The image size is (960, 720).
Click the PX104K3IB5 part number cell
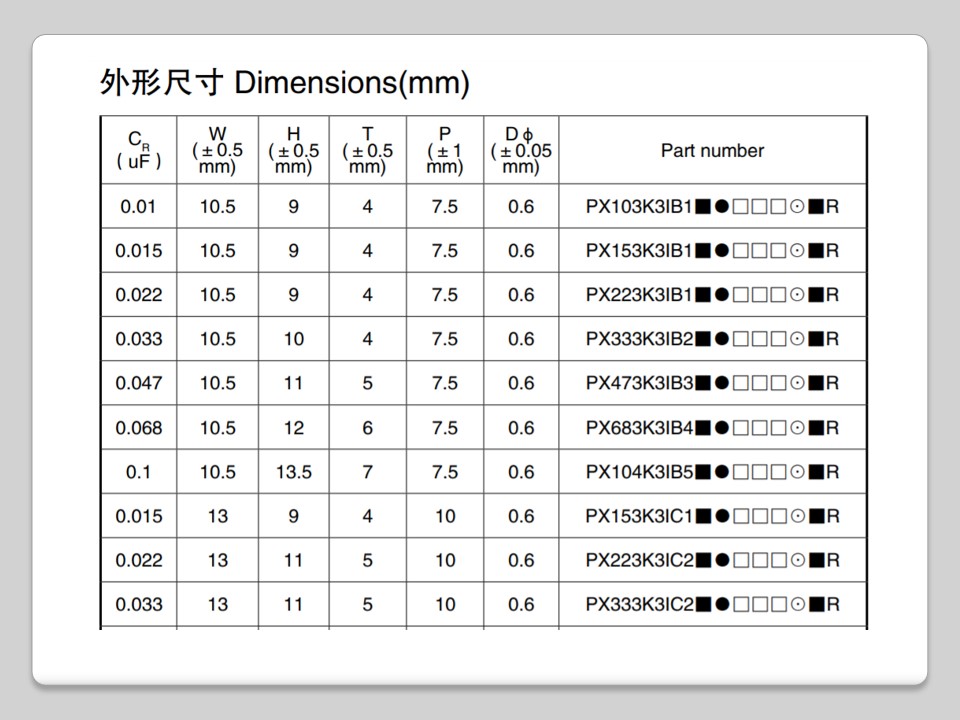coord(712,472)
